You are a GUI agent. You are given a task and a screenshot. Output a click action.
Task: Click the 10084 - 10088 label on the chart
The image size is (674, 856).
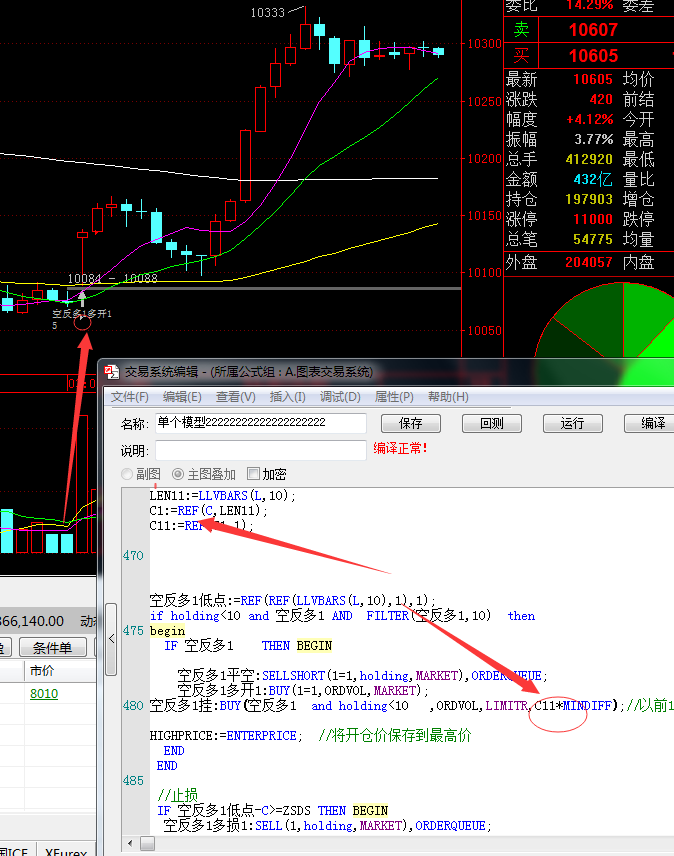tap(112, 278)
